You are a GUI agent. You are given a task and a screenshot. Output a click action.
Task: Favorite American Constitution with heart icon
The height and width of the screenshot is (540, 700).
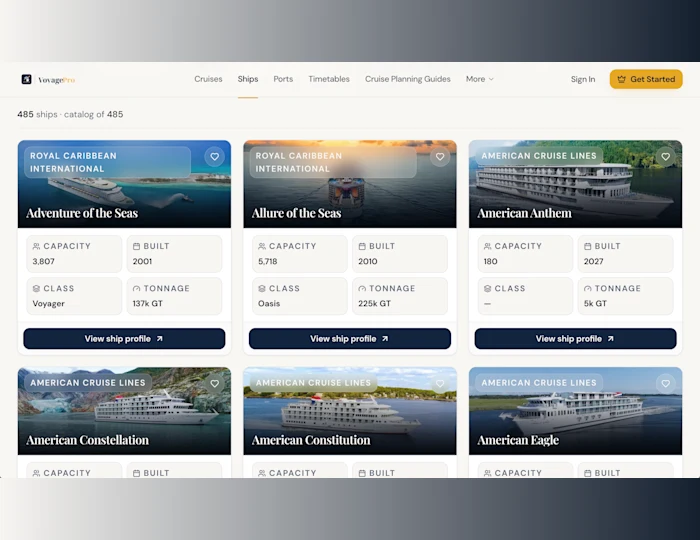coord(440,383)
